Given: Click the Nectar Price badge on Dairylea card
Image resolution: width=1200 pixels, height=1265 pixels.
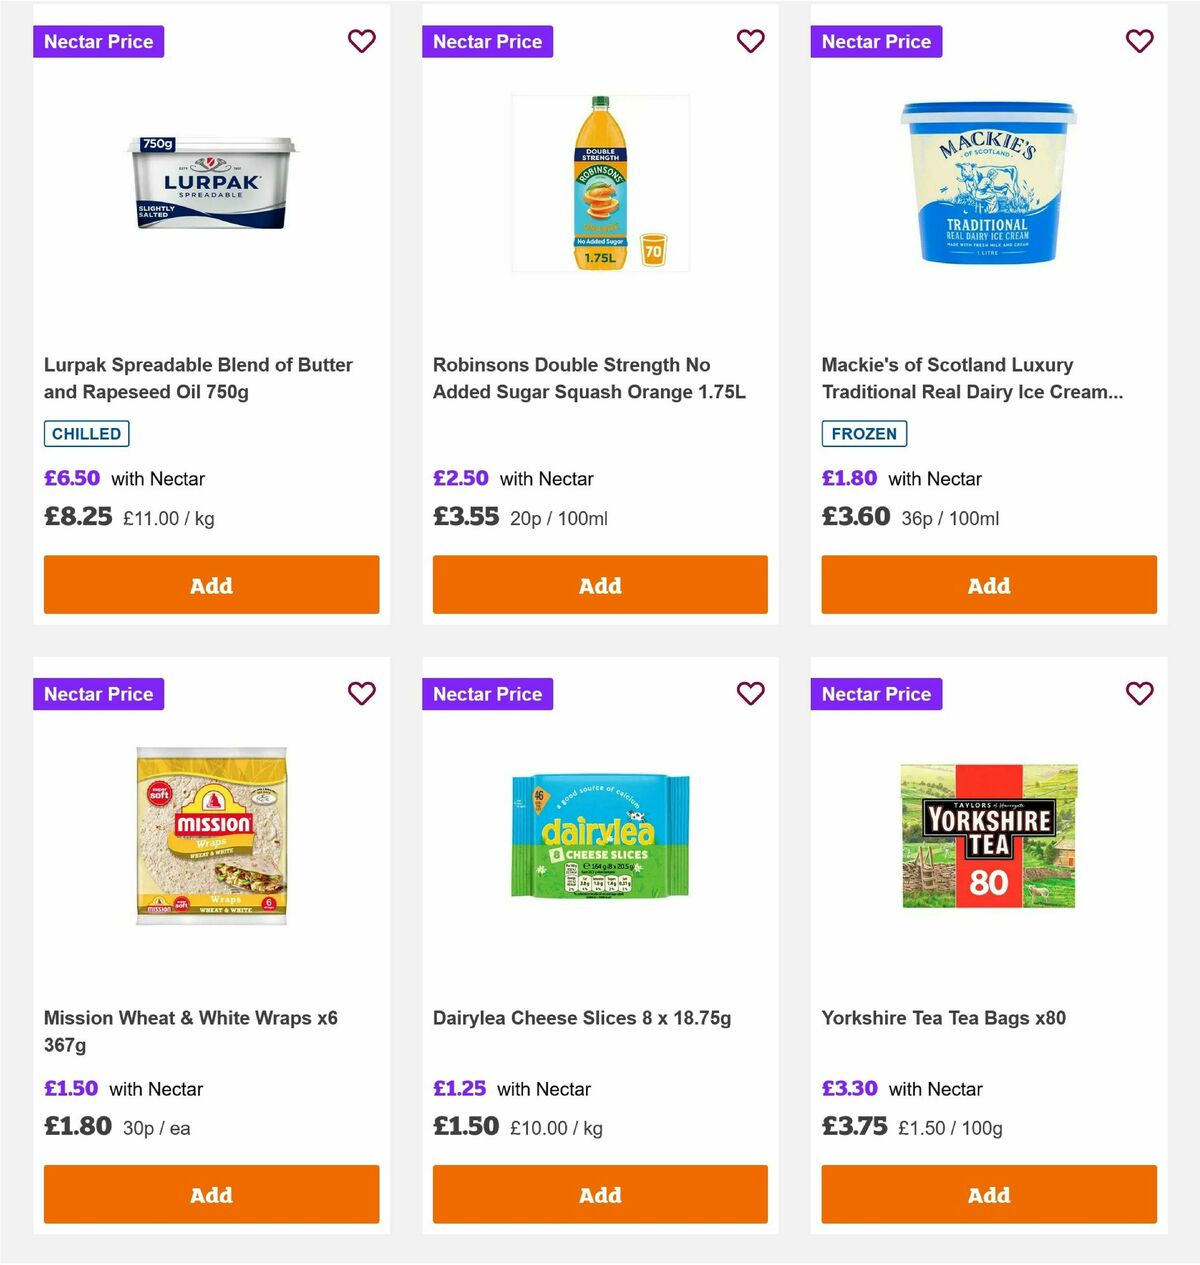Looking at the screenshot, I should click(x=487, y=693).
